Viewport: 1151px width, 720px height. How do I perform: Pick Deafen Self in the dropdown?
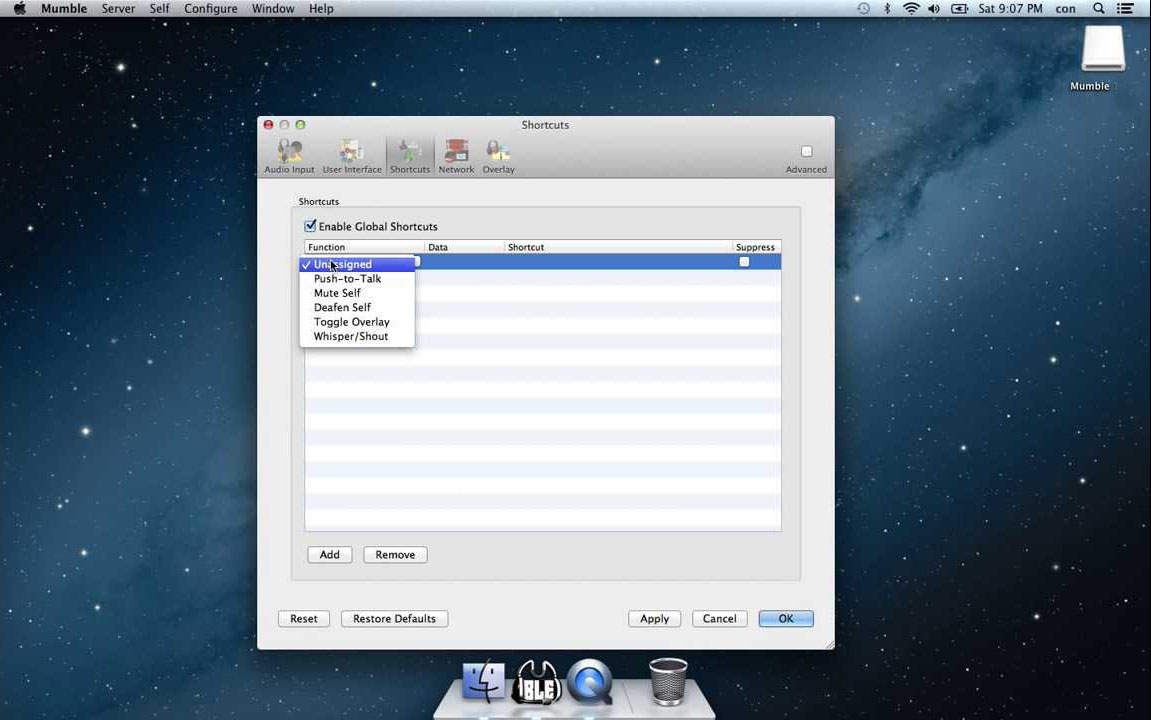[357, 308]
